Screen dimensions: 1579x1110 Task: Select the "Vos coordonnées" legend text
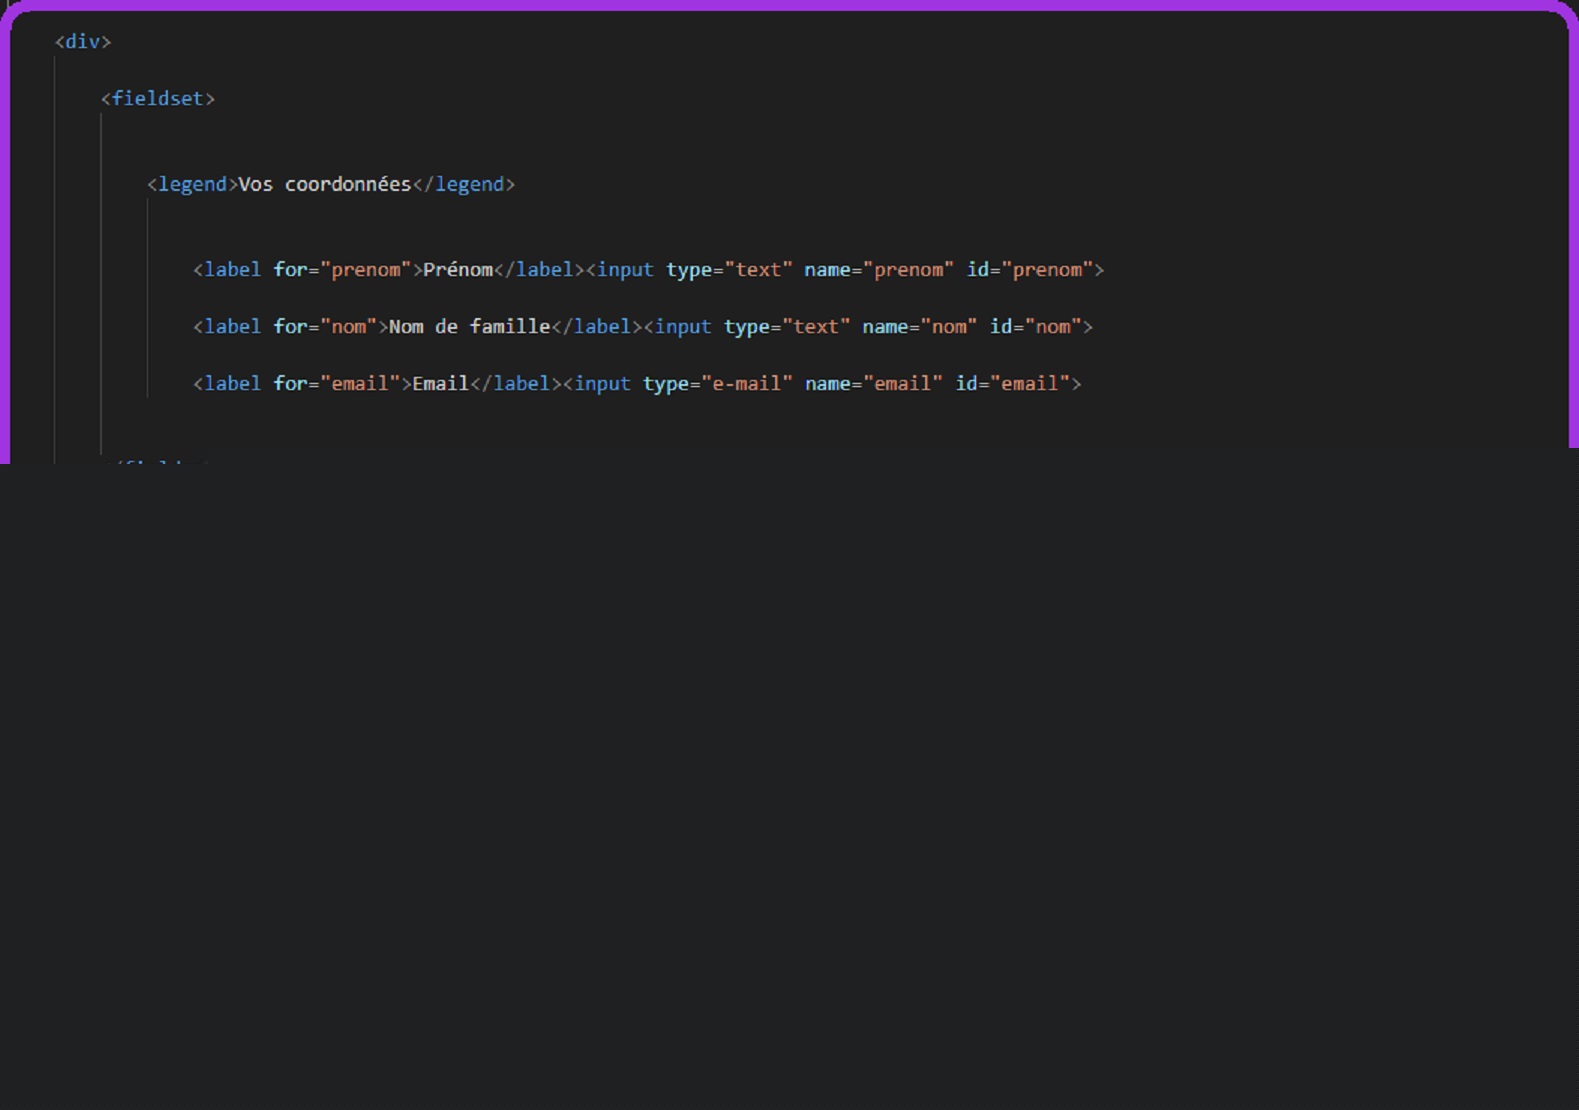(324, 185)
